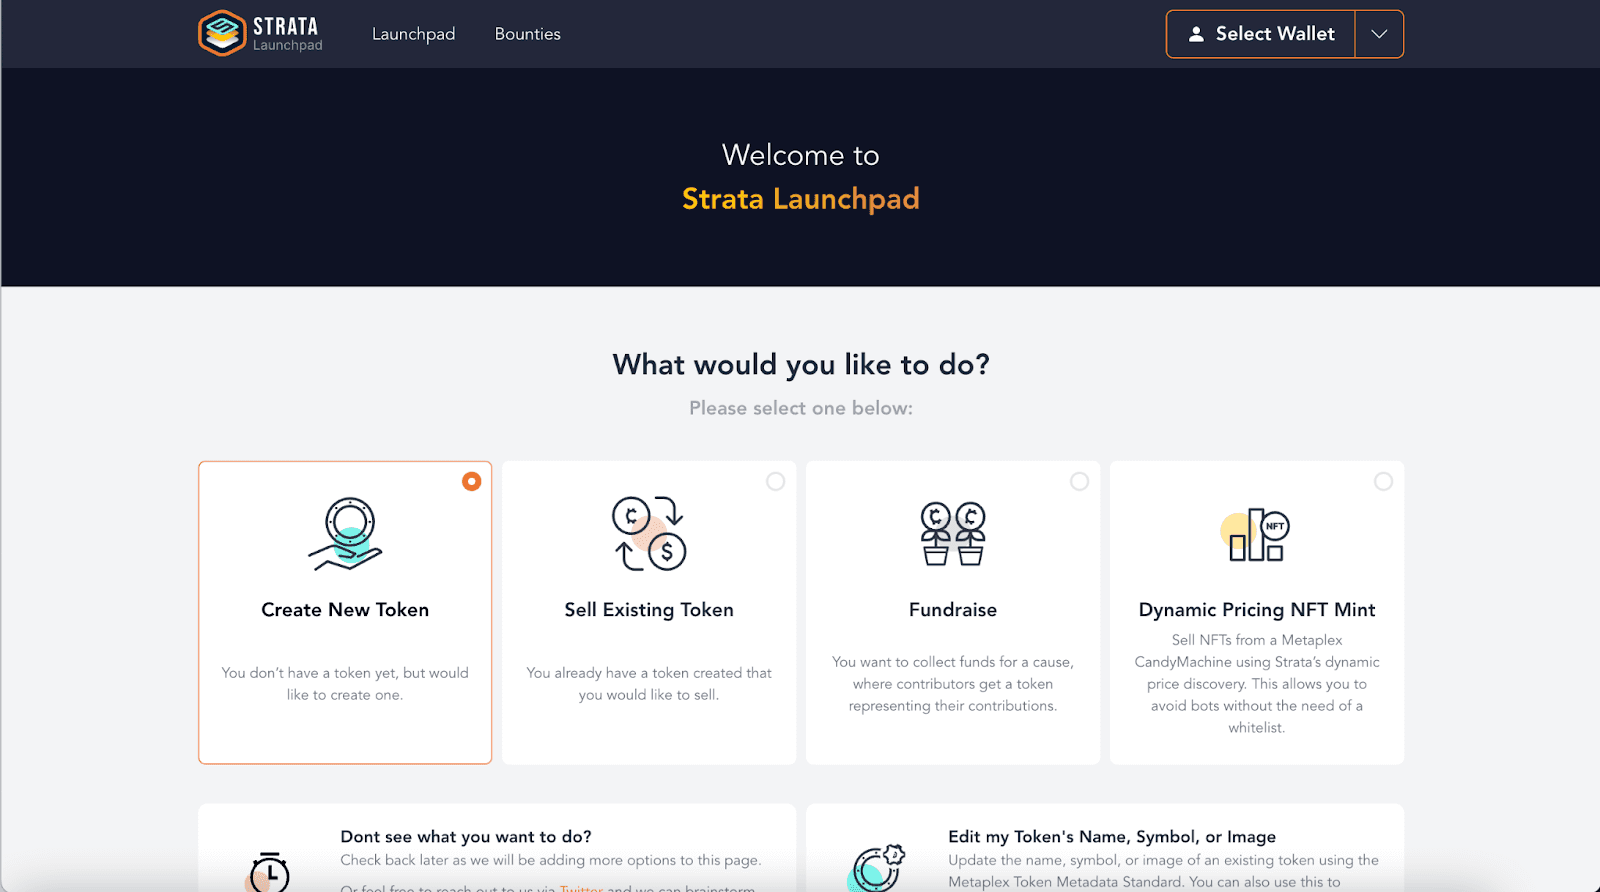Click the 'Welcome to' hero text
Viewport: 1600px width, 892px height.
coord(801,155)
